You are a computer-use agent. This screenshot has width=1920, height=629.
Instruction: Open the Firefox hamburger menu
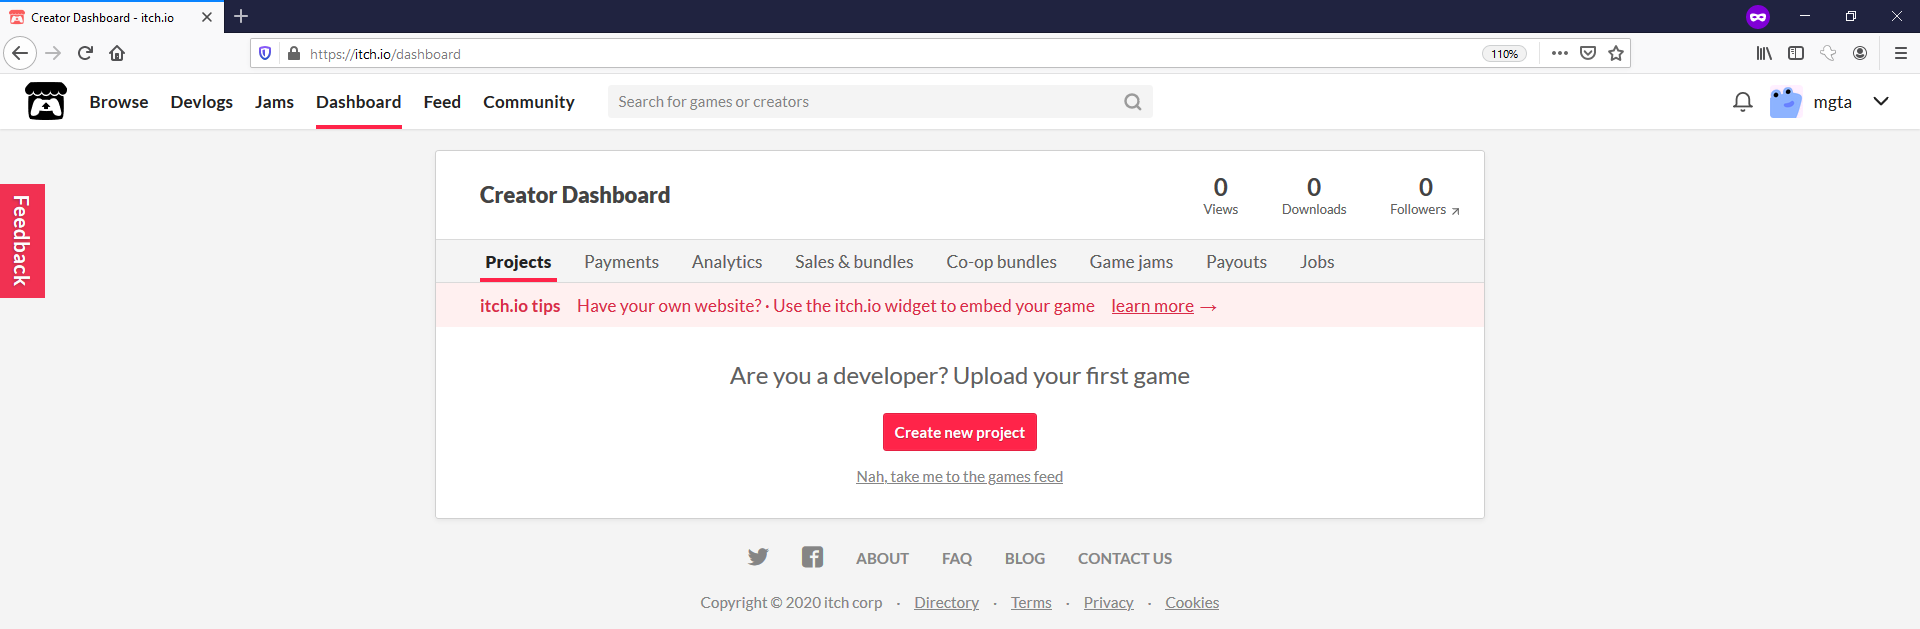pos(1901,53)
